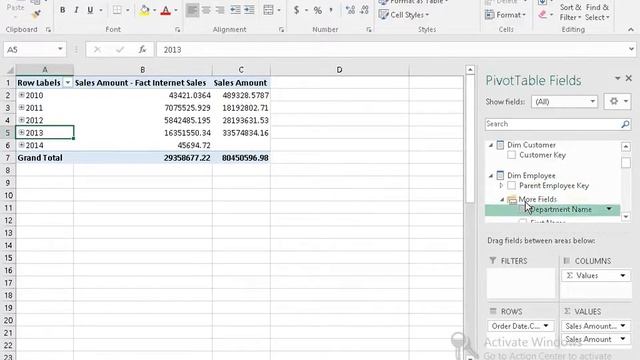Expand the 2014 row in the pivot table

(x=22, y=144)
